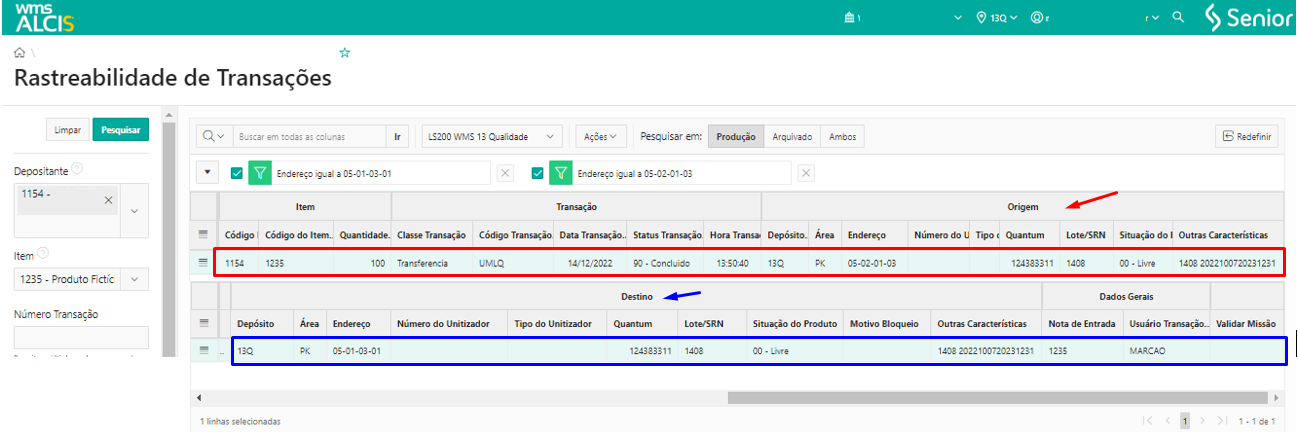Click the UMLQ transaction code cell

coord(513,262)
